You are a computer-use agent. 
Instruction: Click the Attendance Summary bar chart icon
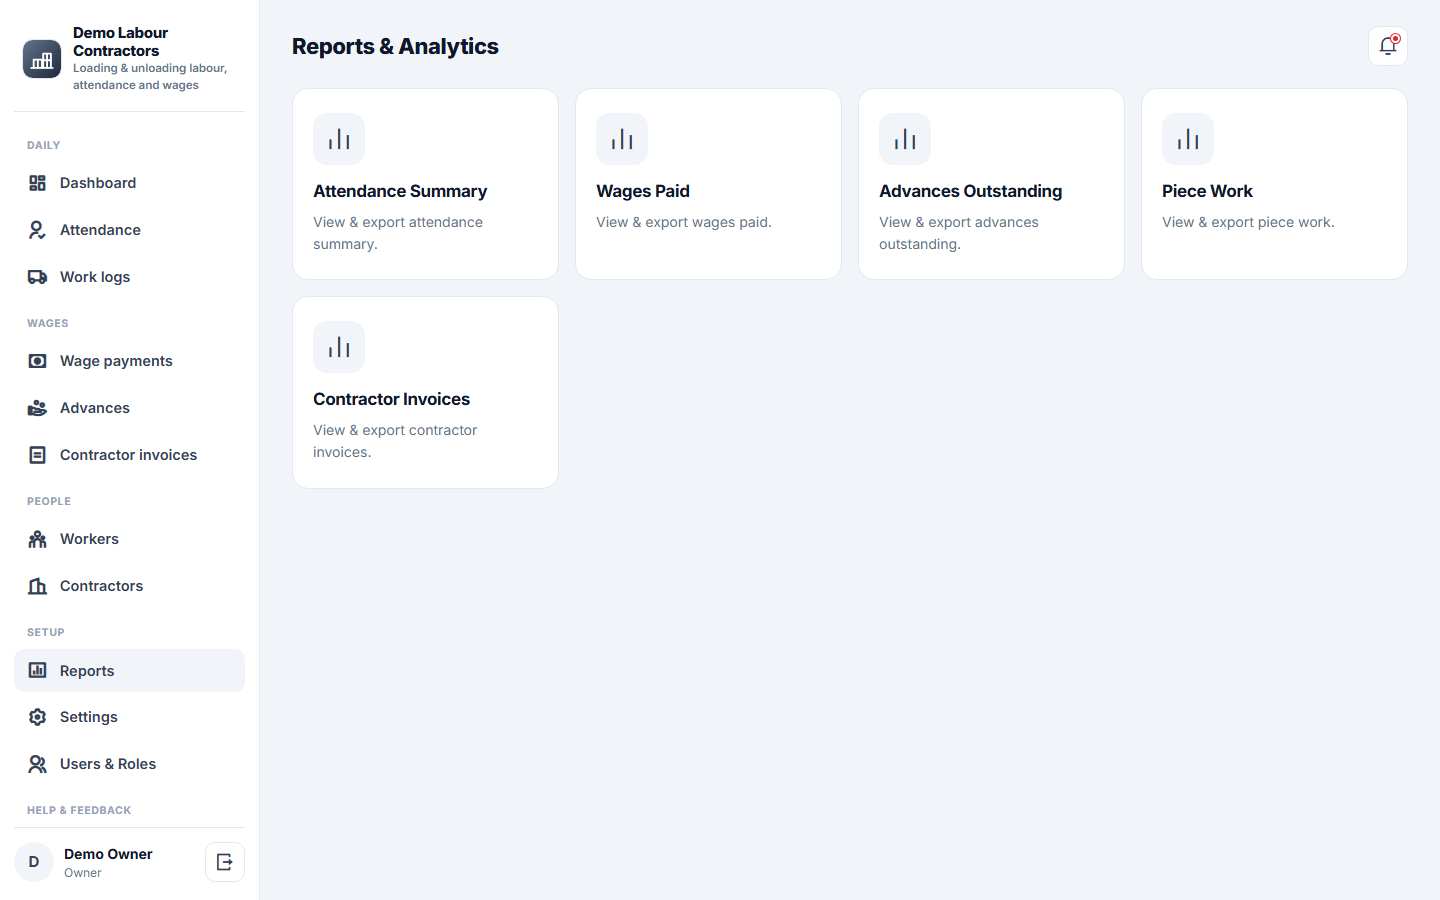[x=339, y=139]
